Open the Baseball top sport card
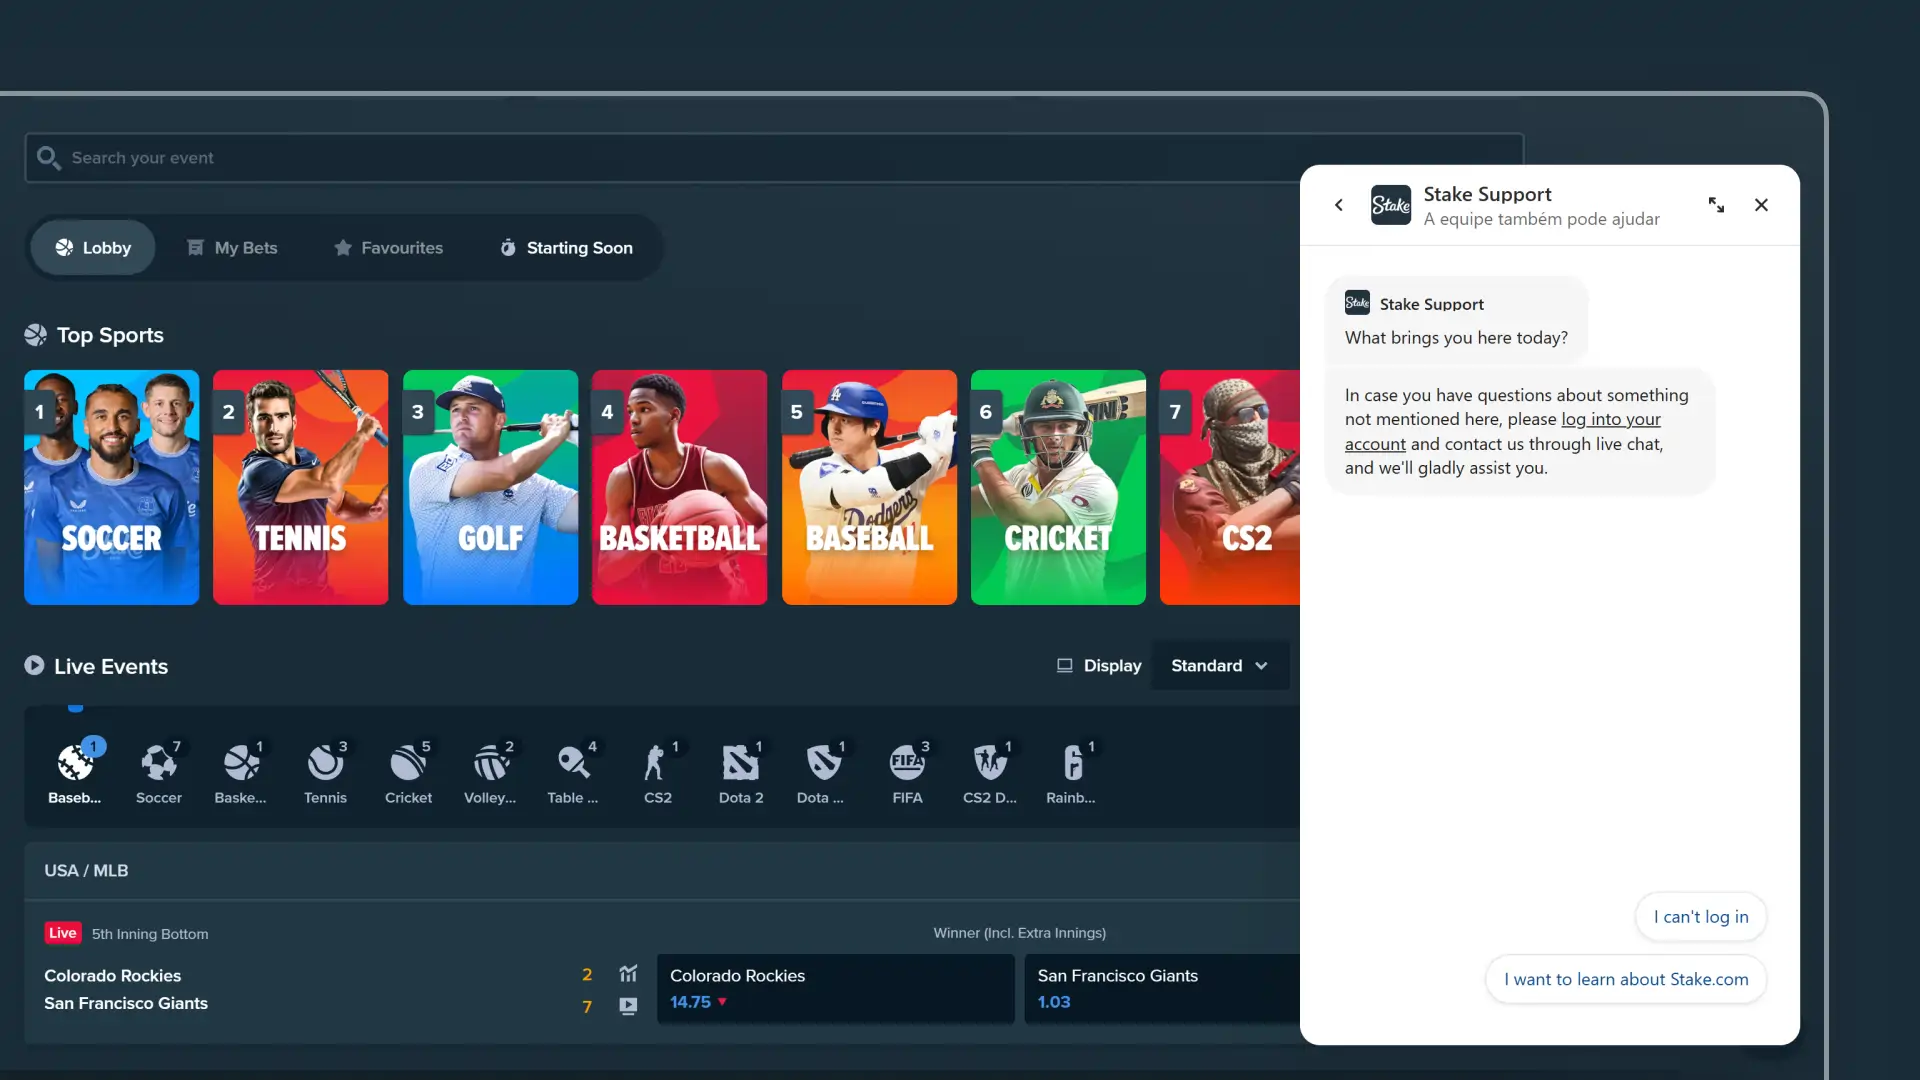 point(869,487)
